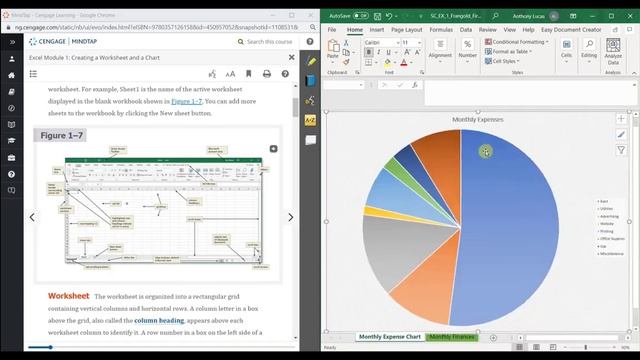Click the Borders icon in Font group

[x=369, y=62]
